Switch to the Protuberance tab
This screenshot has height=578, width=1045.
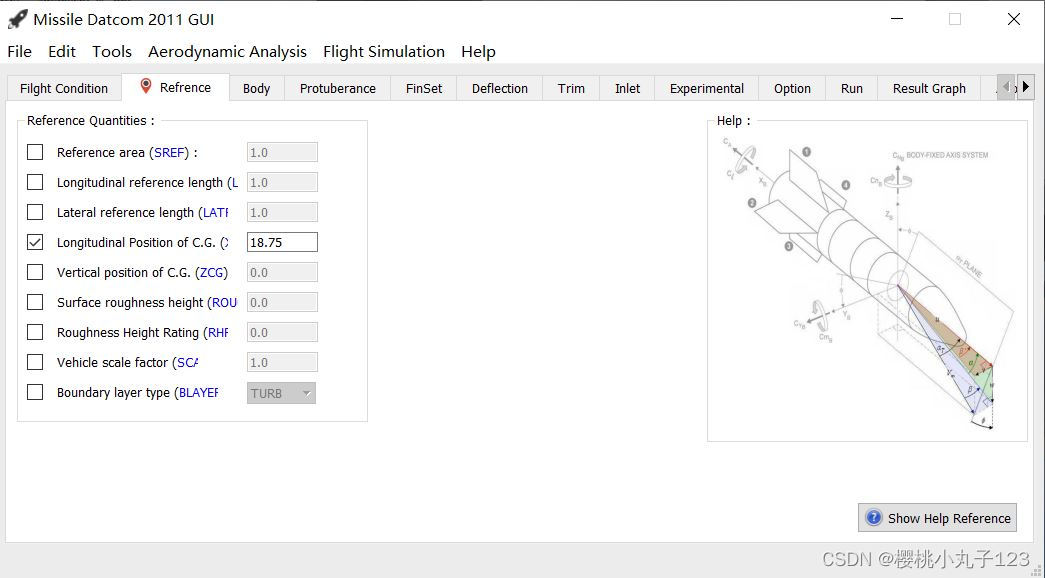(338, 89)
